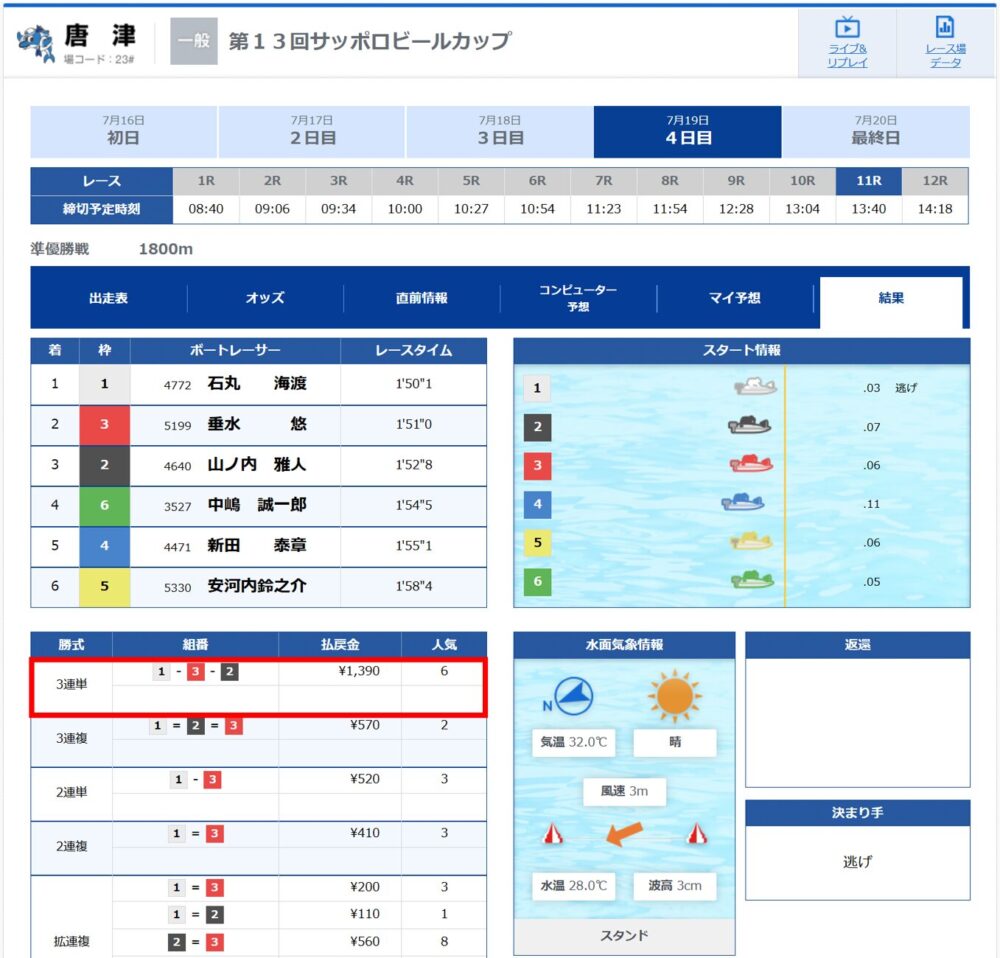The height and width of the screenshot is (958, 1000).
Task: Click the orange wind arrow icon
Action: click(x=624, y=832)
